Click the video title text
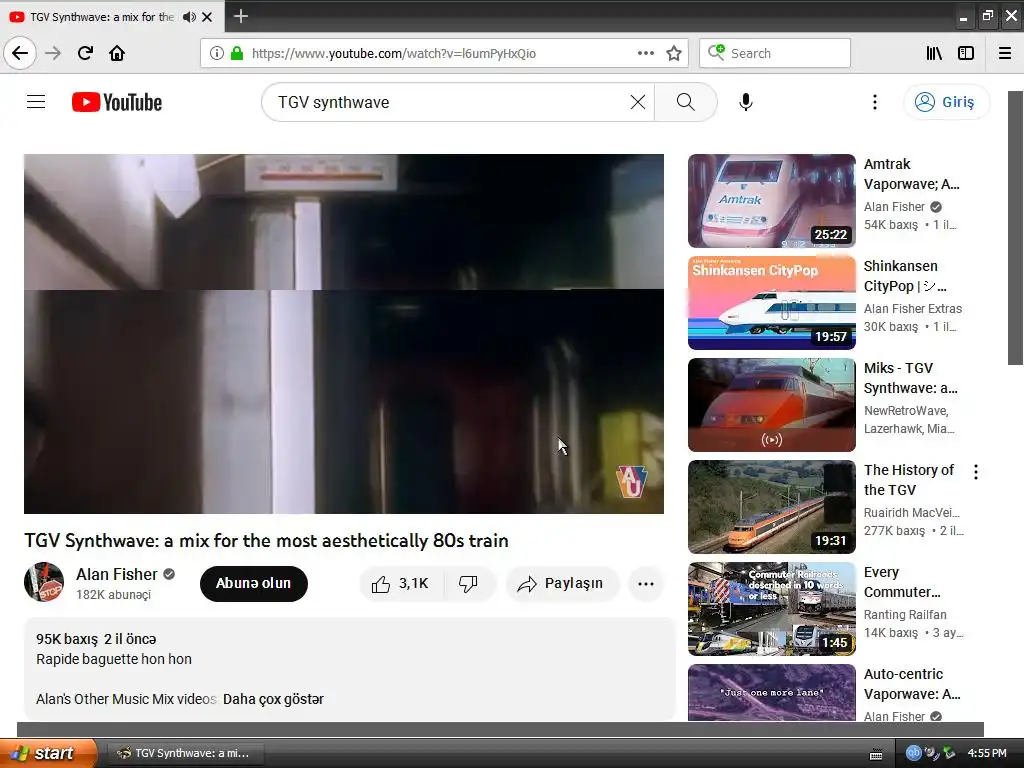1024x768 pixels. (x=266, y=541)
